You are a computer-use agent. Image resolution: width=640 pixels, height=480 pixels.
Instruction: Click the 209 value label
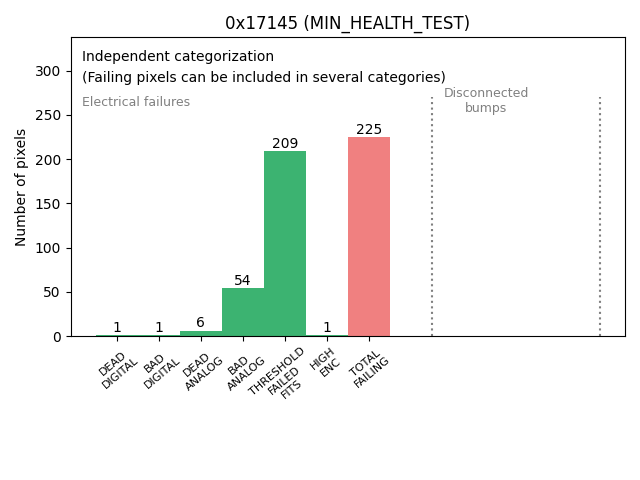[x=285, y=144]
